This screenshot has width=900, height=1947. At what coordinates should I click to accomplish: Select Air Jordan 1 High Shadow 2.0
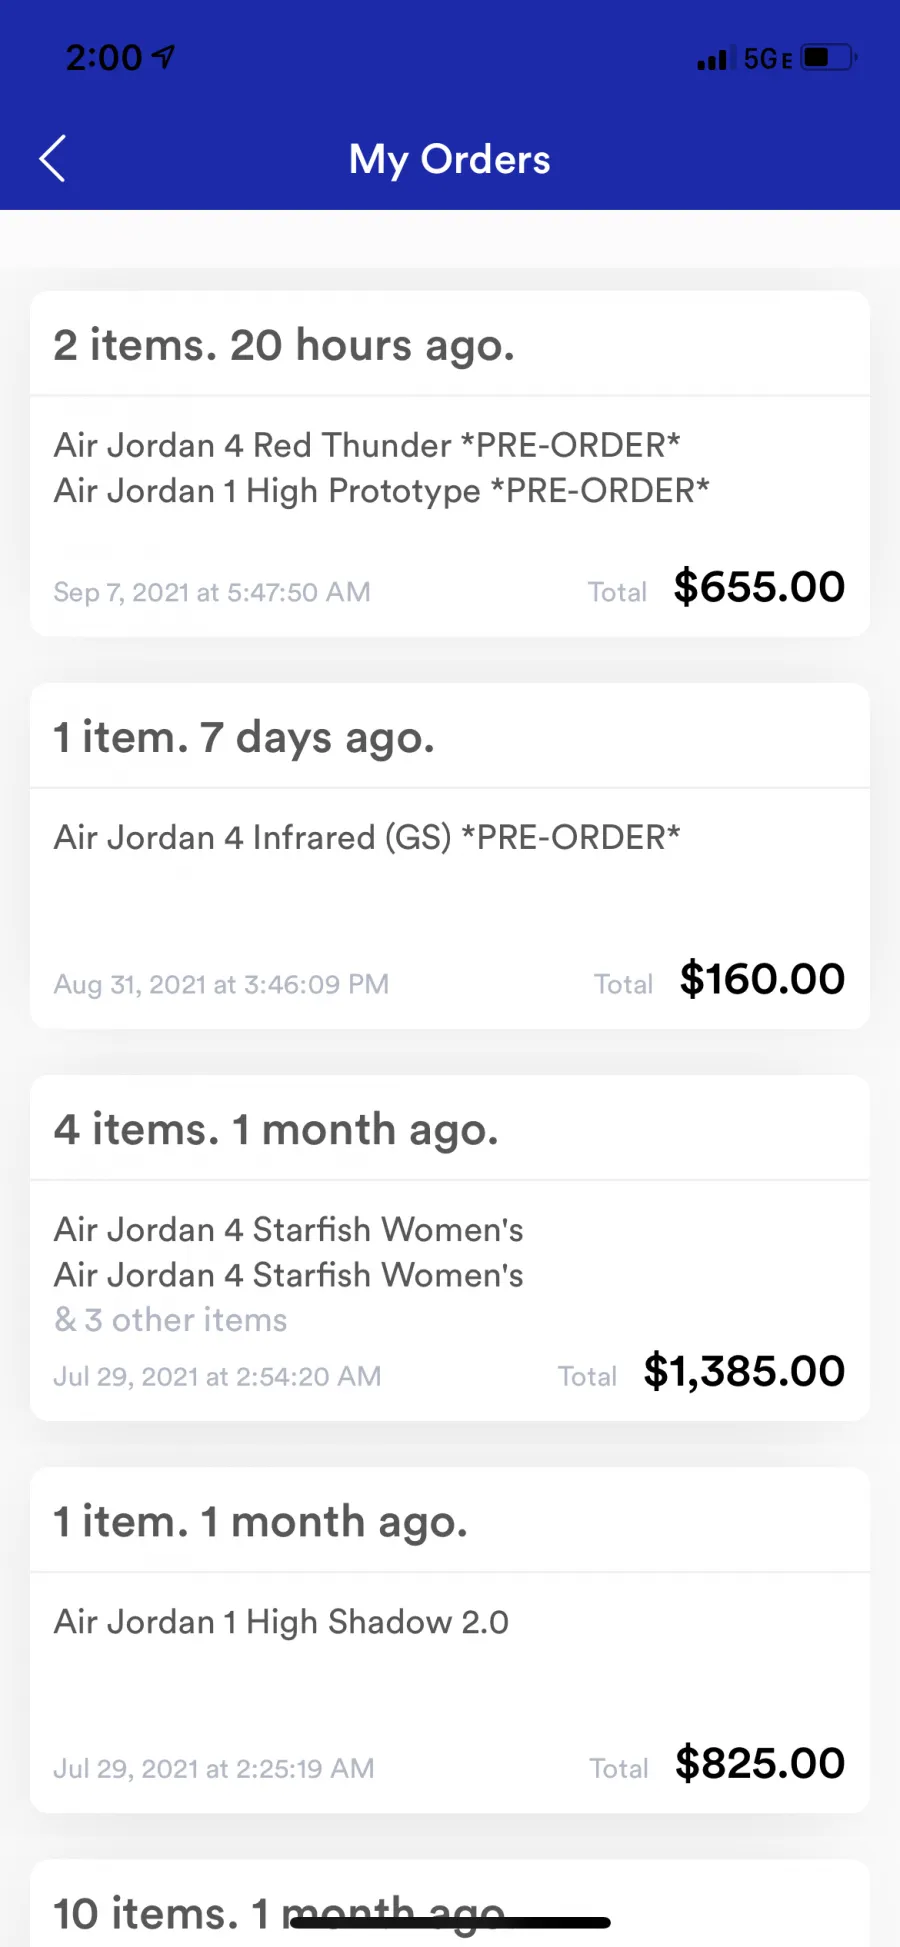(x=281, y=1621)
